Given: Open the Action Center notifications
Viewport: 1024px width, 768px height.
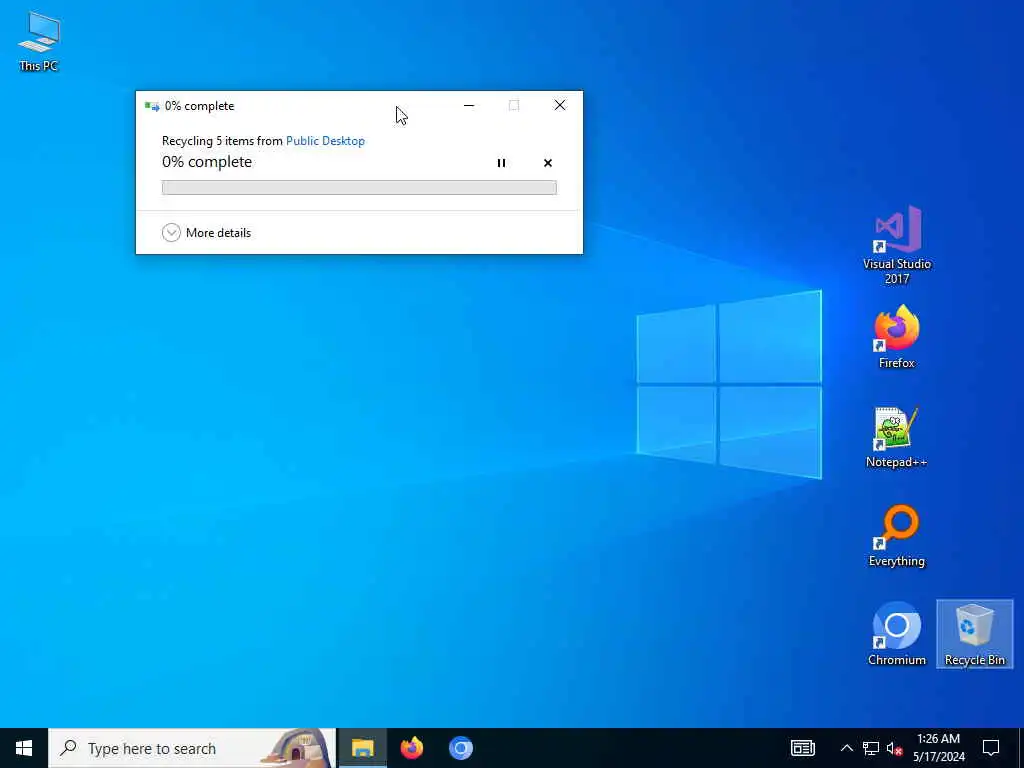Looking at the screenshot, I should 991,748.
